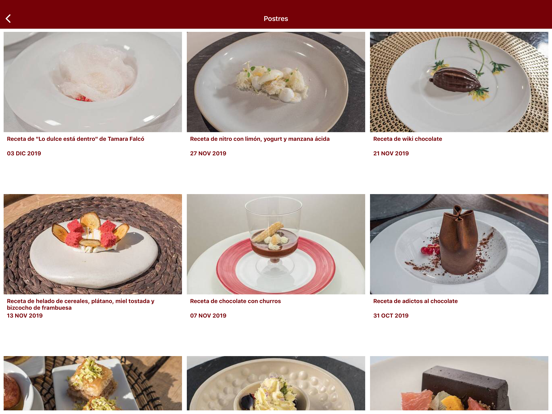552x414 pixels.
Task: Open the whipped cream dessert photo at bottom
Action: pos(276,383)
